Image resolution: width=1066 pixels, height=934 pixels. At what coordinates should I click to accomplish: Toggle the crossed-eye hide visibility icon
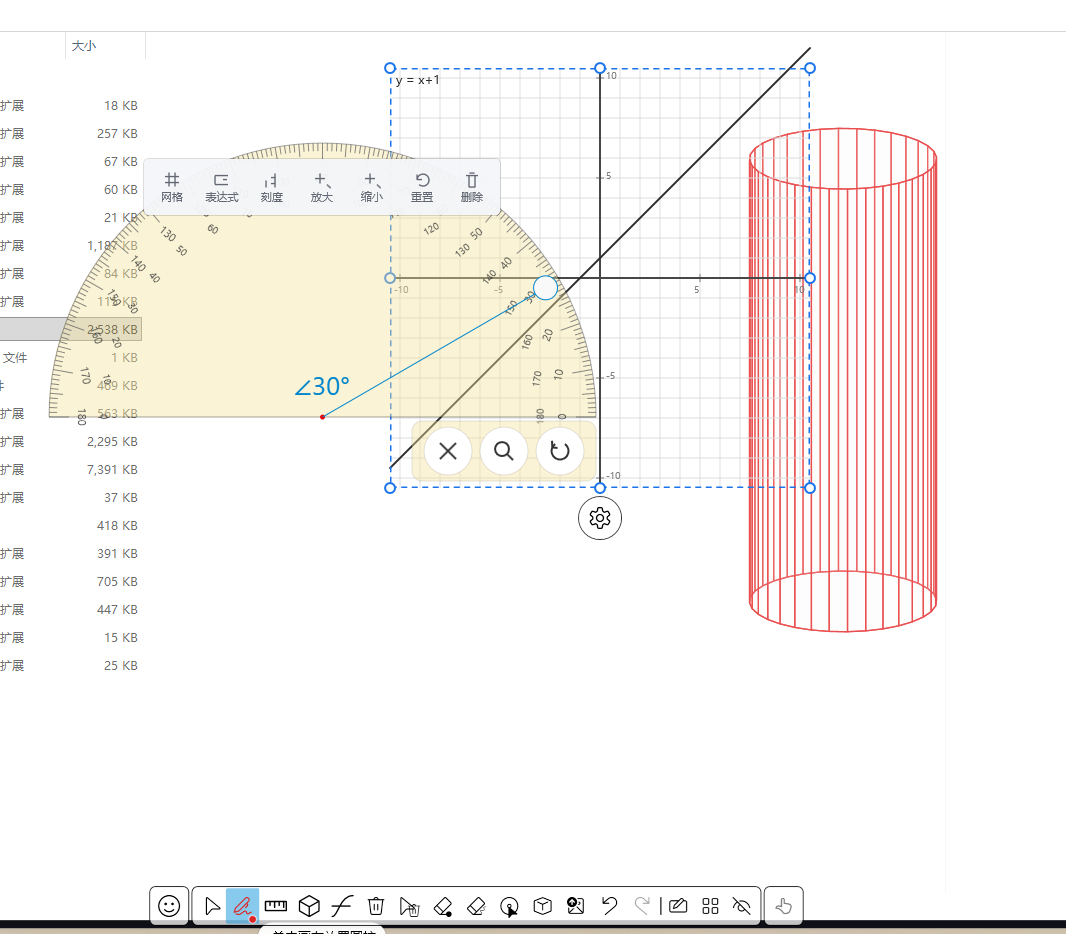pos(742,906)
